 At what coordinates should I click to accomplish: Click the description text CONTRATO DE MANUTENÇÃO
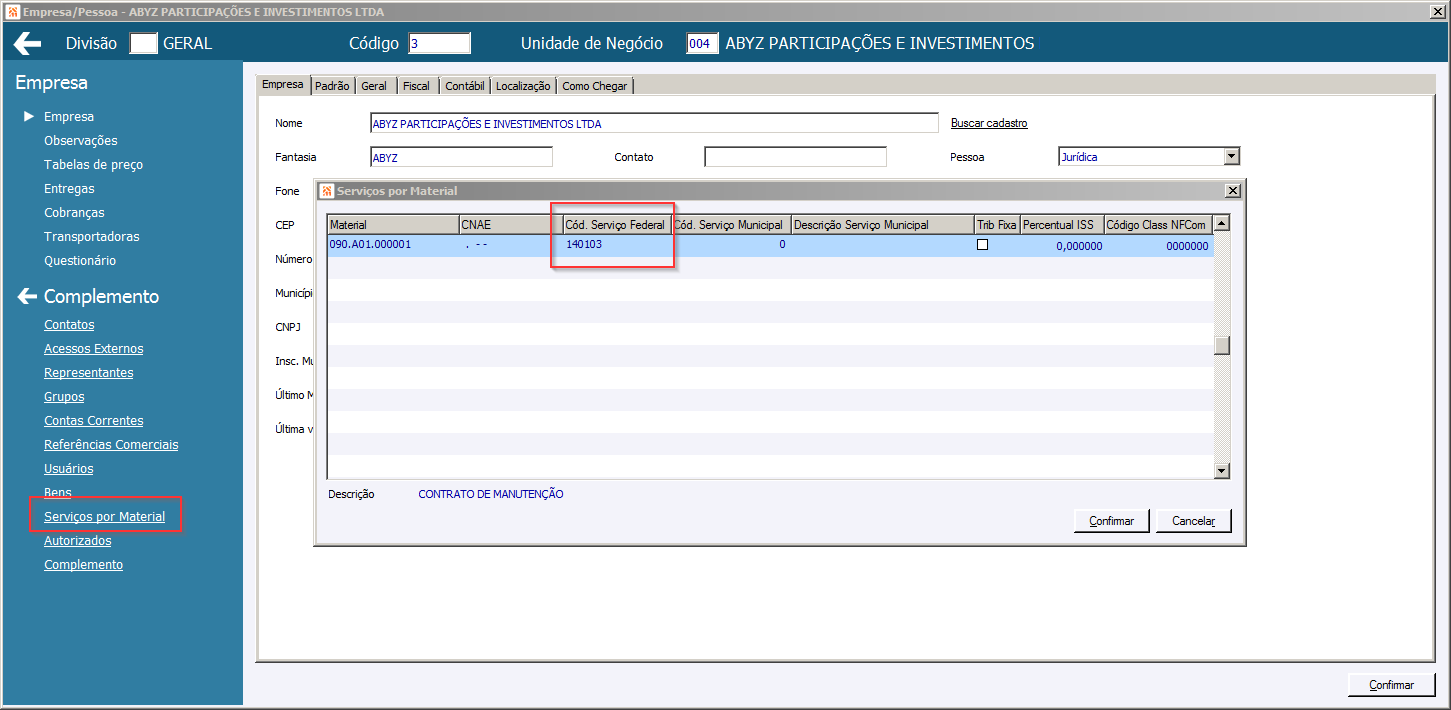491,494
